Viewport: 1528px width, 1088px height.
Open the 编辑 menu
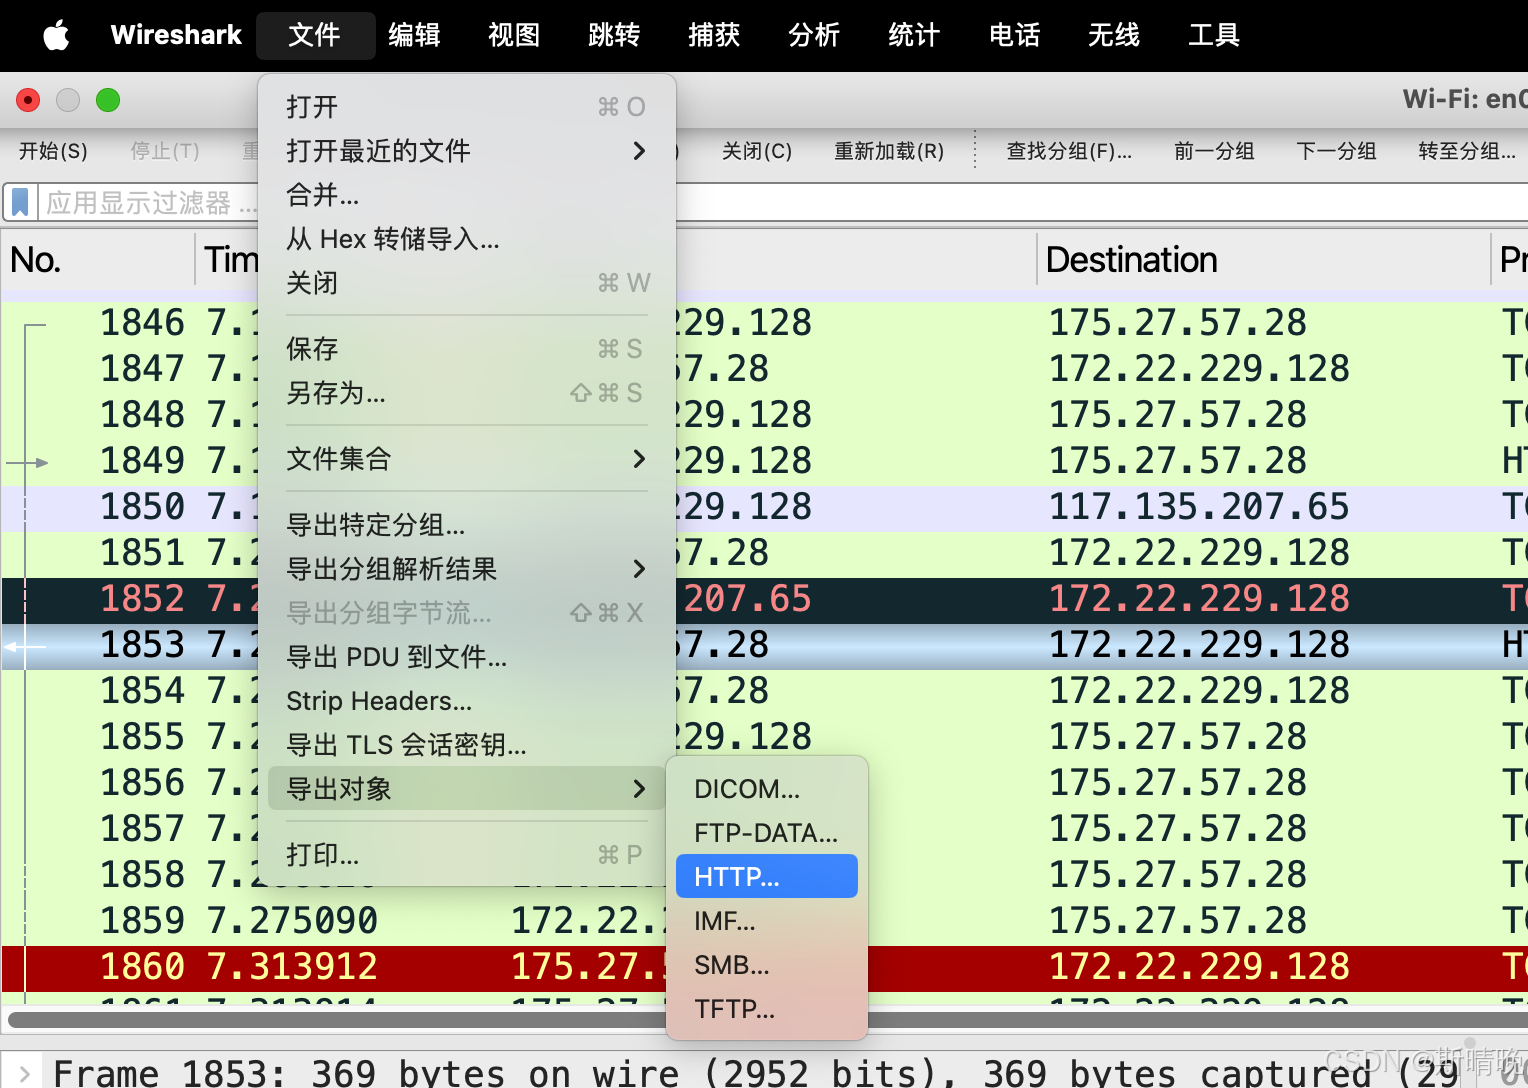[x=414, y=35]
